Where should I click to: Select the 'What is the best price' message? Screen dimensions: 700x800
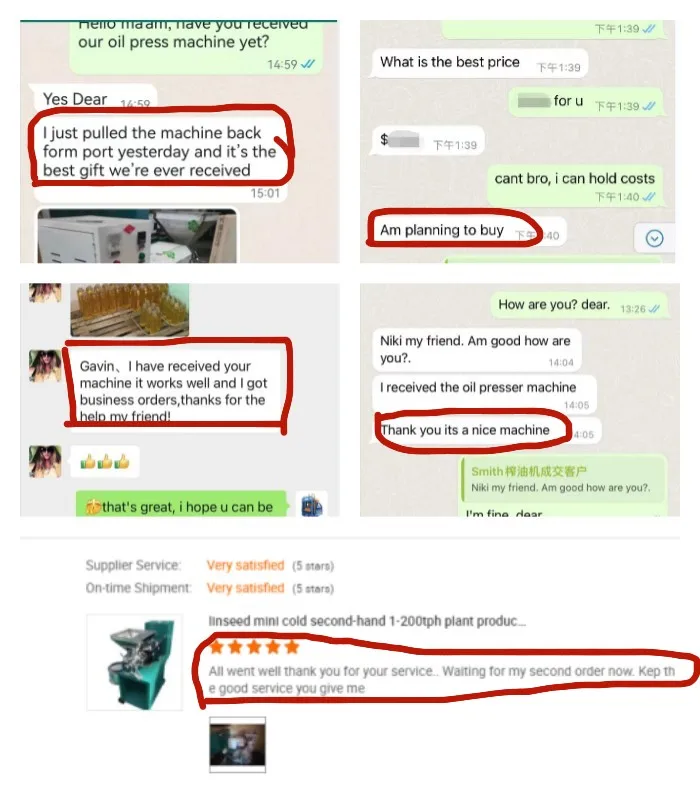[480, 63]
